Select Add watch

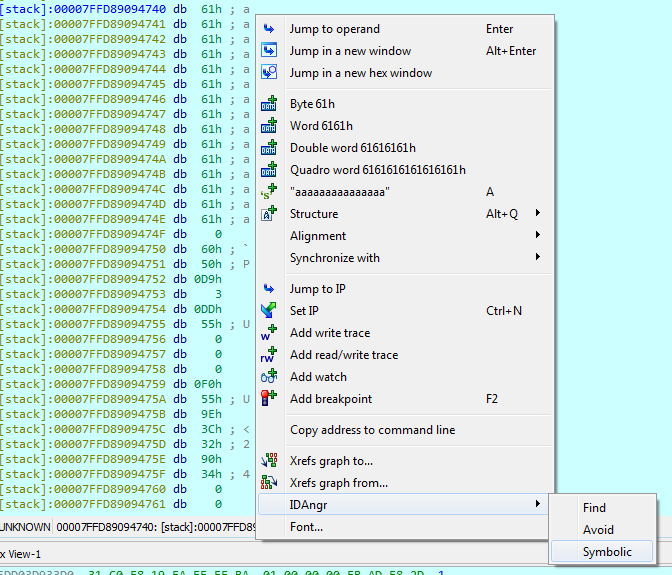[x=404, y=377]
